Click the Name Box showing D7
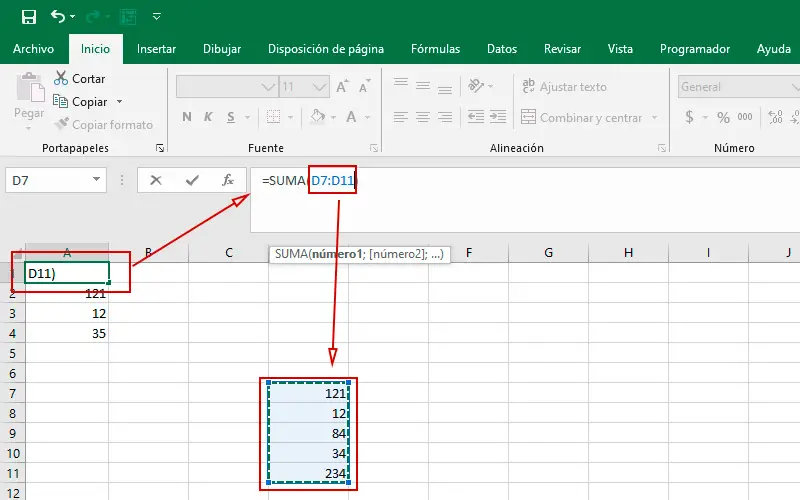 [49, 180]
